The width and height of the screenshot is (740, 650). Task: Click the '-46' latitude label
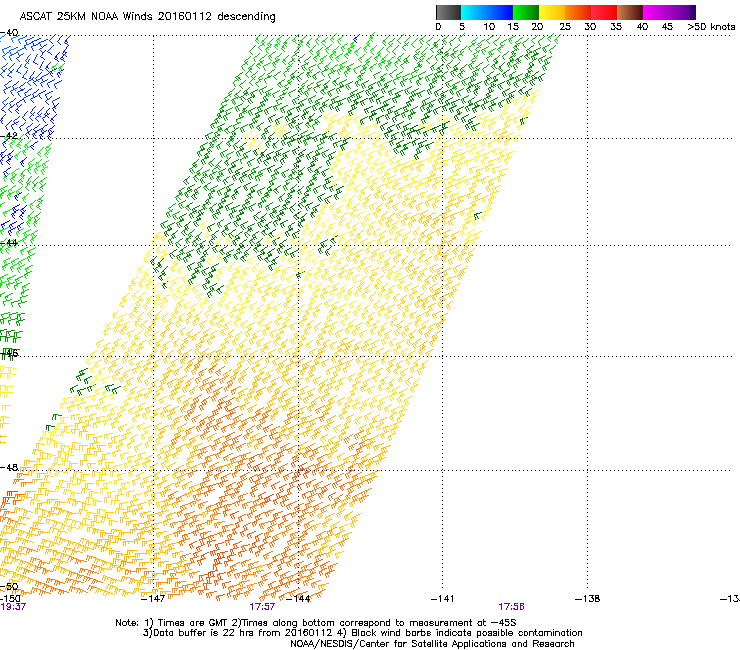[9, 353]
